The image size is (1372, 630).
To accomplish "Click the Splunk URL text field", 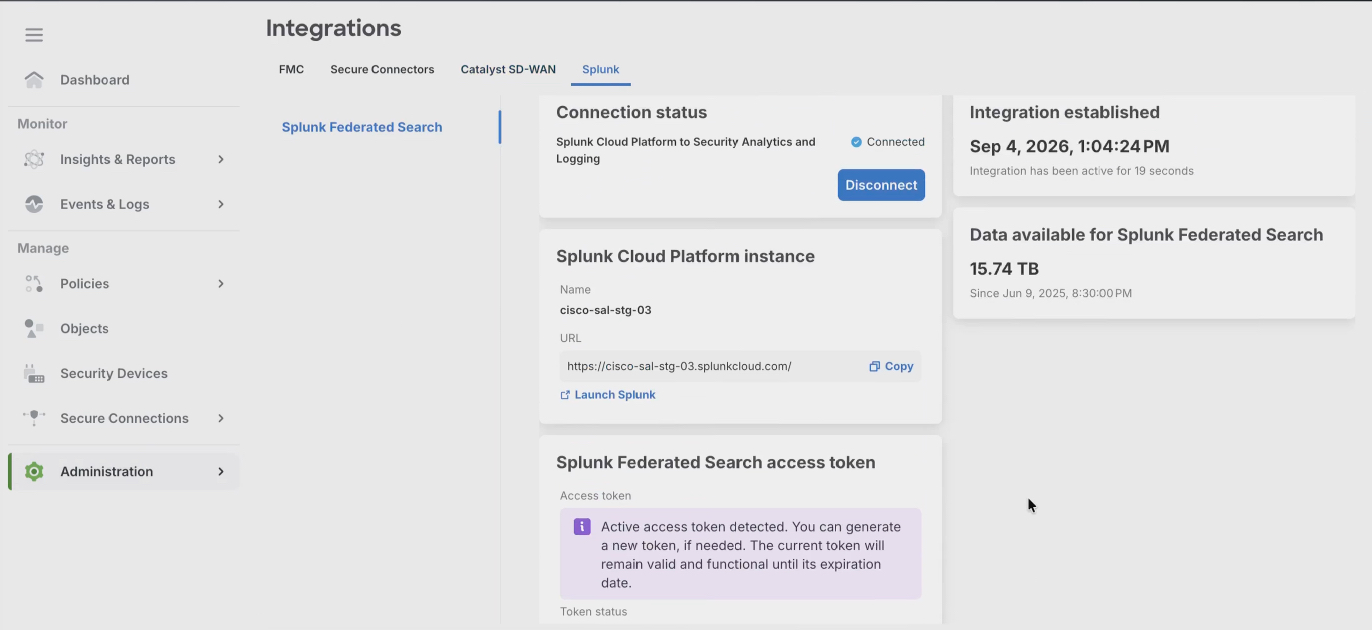I will 740,366.
